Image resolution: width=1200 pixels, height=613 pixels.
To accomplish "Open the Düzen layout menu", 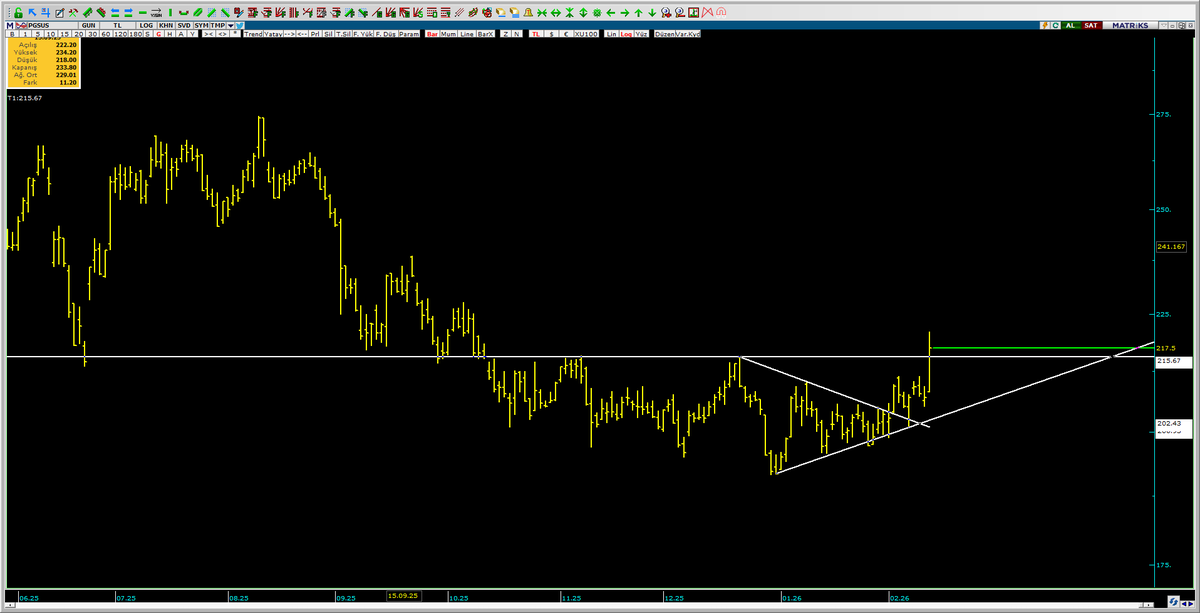I will click(x=665, y=33).
